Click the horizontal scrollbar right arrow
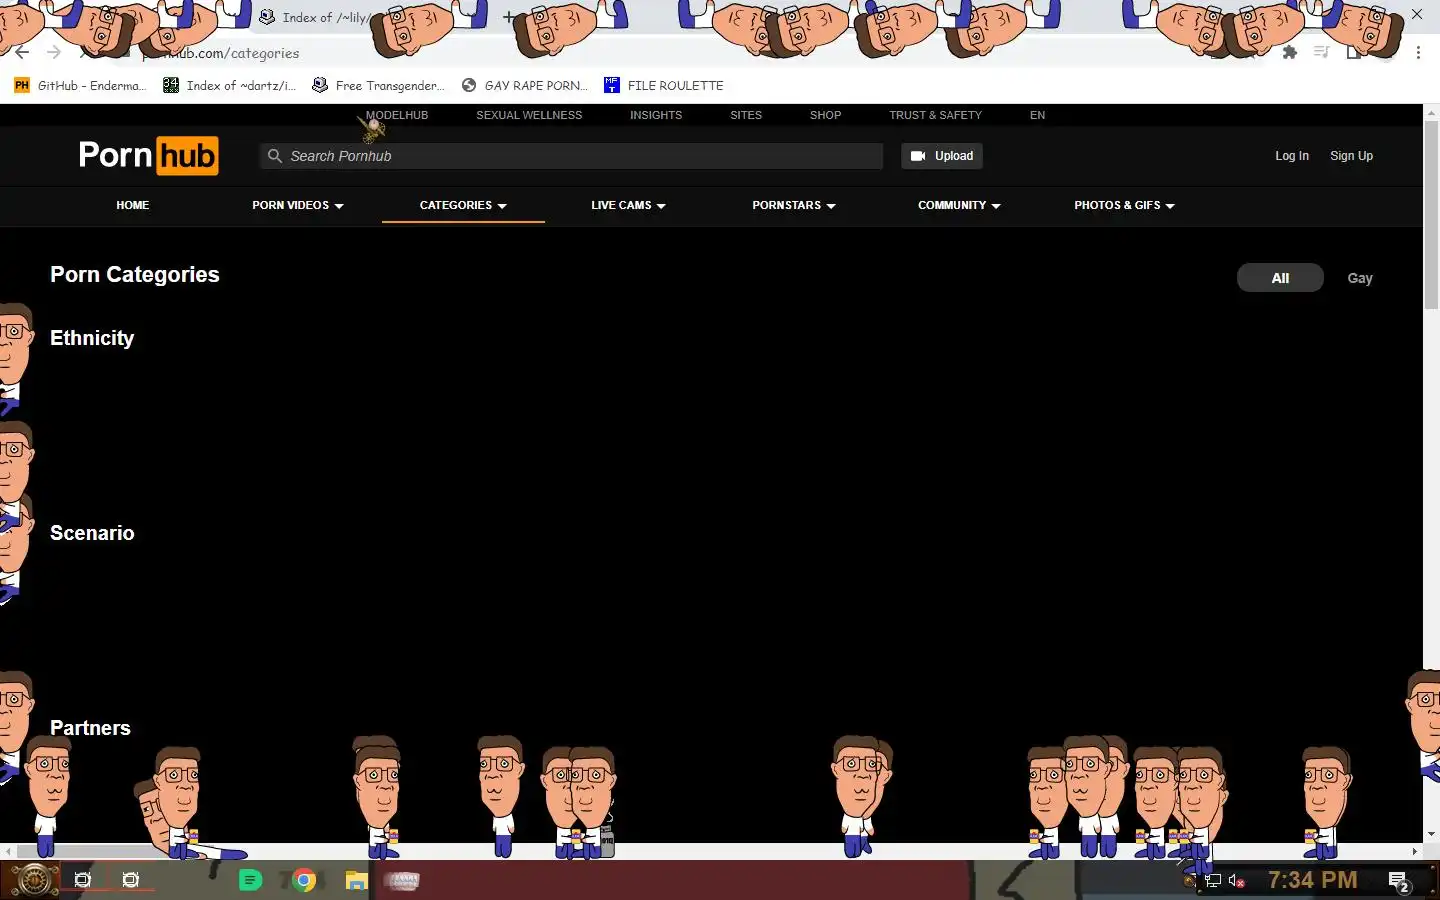The height and width of the screenshot is (900, 1440). point(1415,852)
